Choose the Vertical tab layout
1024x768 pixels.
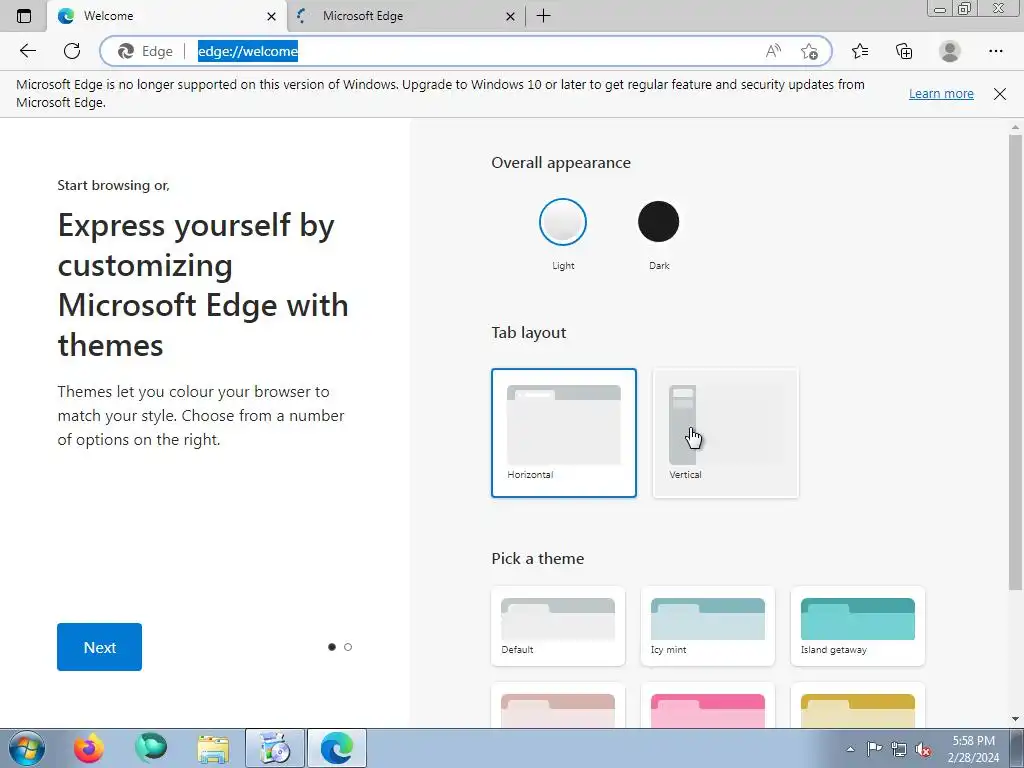pos(726,433)
